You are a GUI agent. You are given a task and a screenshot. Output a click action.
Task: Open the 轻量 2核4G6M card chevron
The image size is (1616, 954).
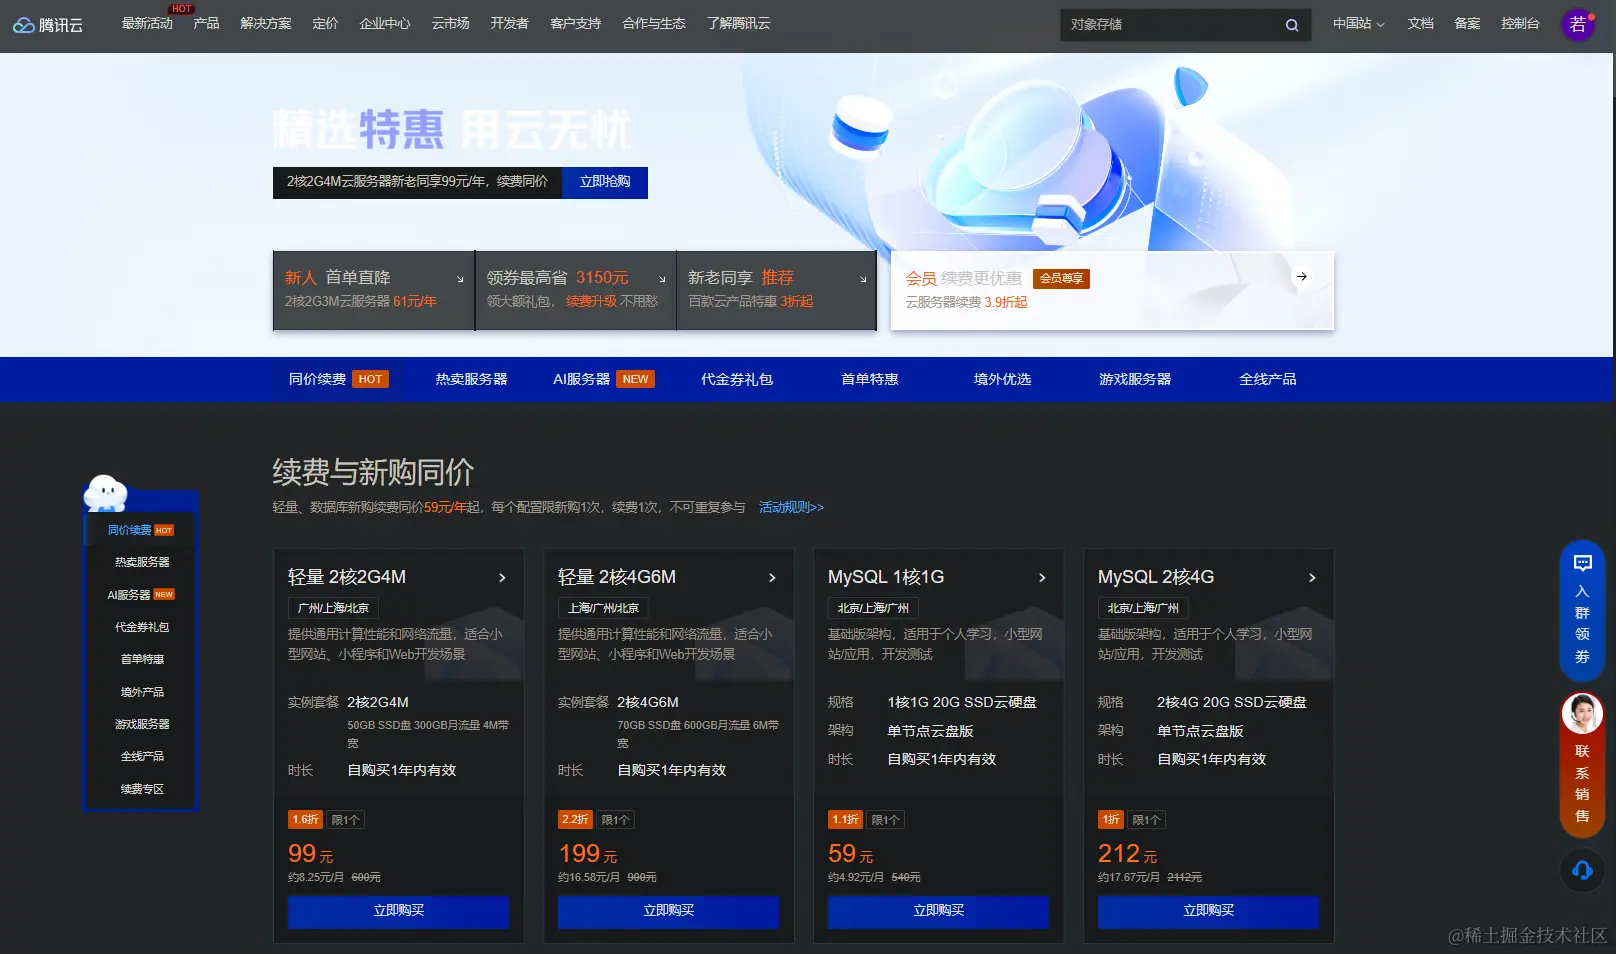coord(772,578)
